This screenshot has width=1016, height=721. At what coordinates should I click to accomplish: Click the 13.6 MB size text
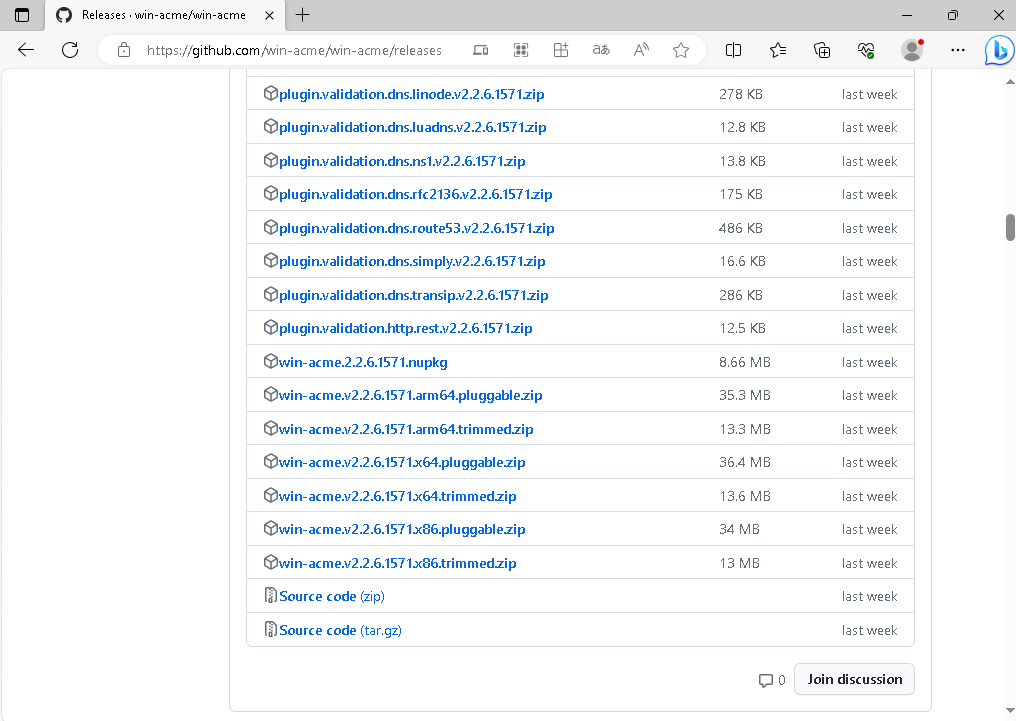pos(745,496)
